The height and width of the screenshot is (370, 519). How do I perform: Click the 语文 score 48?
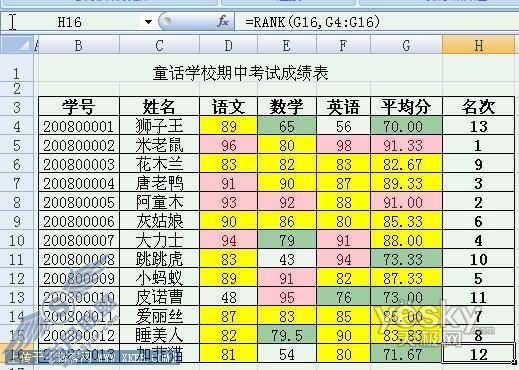228,297
